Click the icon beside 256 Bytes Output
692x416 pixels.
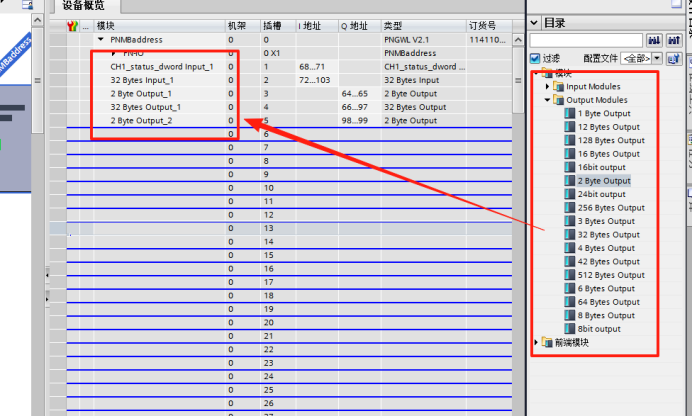(569, 208)
